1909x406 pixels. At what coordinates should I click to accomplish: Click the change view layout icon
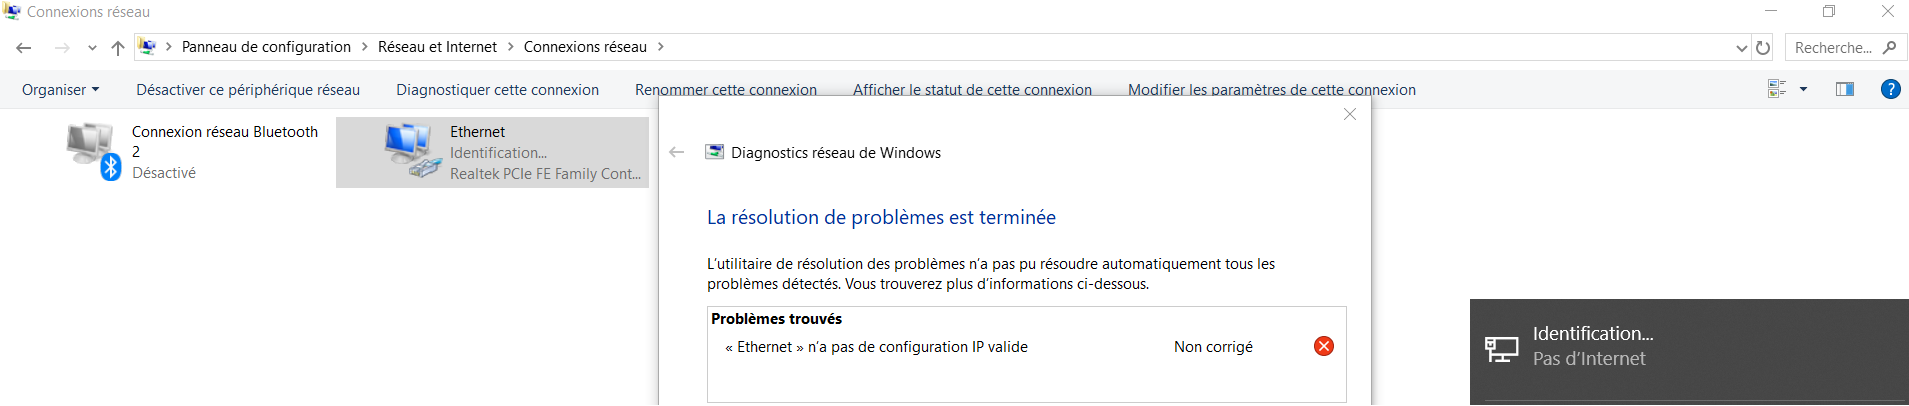[x=1777, y=89]
